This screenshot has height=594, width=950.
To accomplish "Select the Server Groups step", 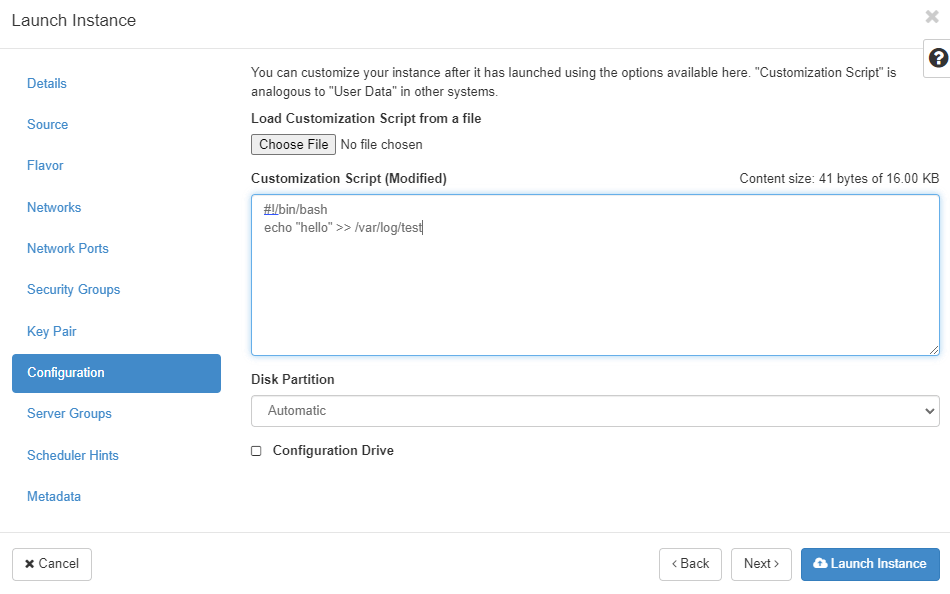I will 69,414.
